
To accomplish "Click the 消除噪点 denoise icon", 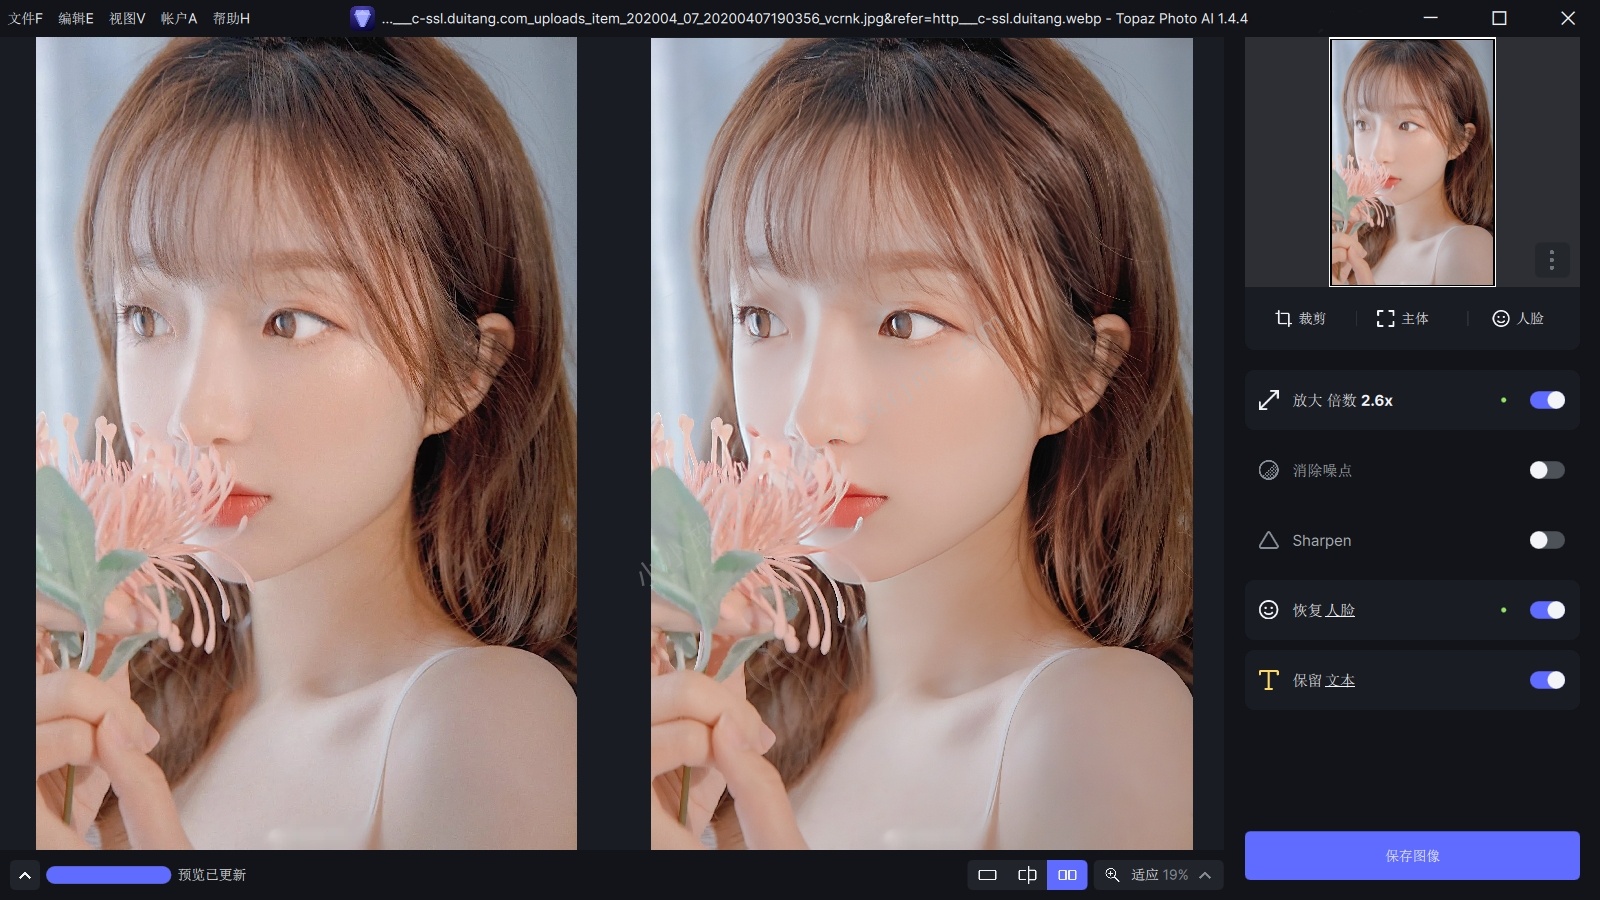I will [1268, 470].
